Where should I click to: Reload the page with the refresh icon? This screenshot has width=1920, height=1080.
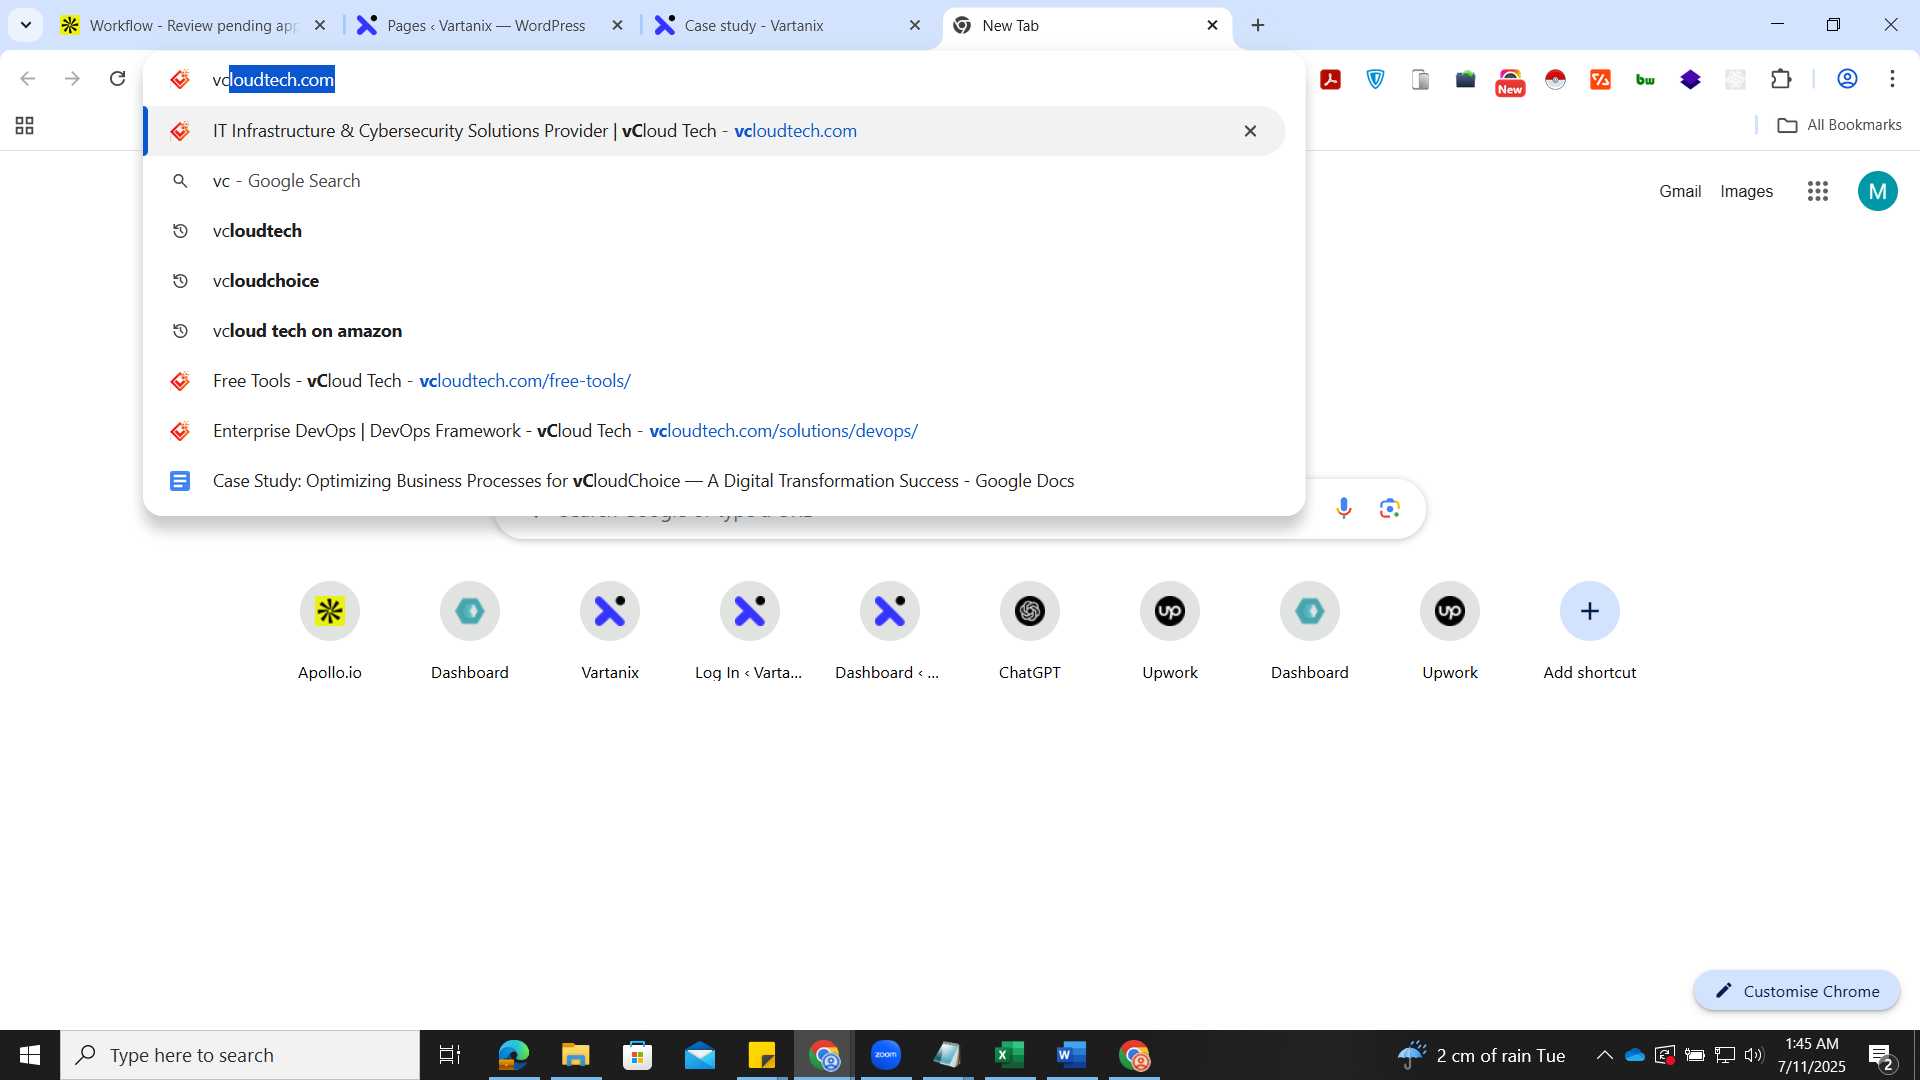click(x=117, y=79)
